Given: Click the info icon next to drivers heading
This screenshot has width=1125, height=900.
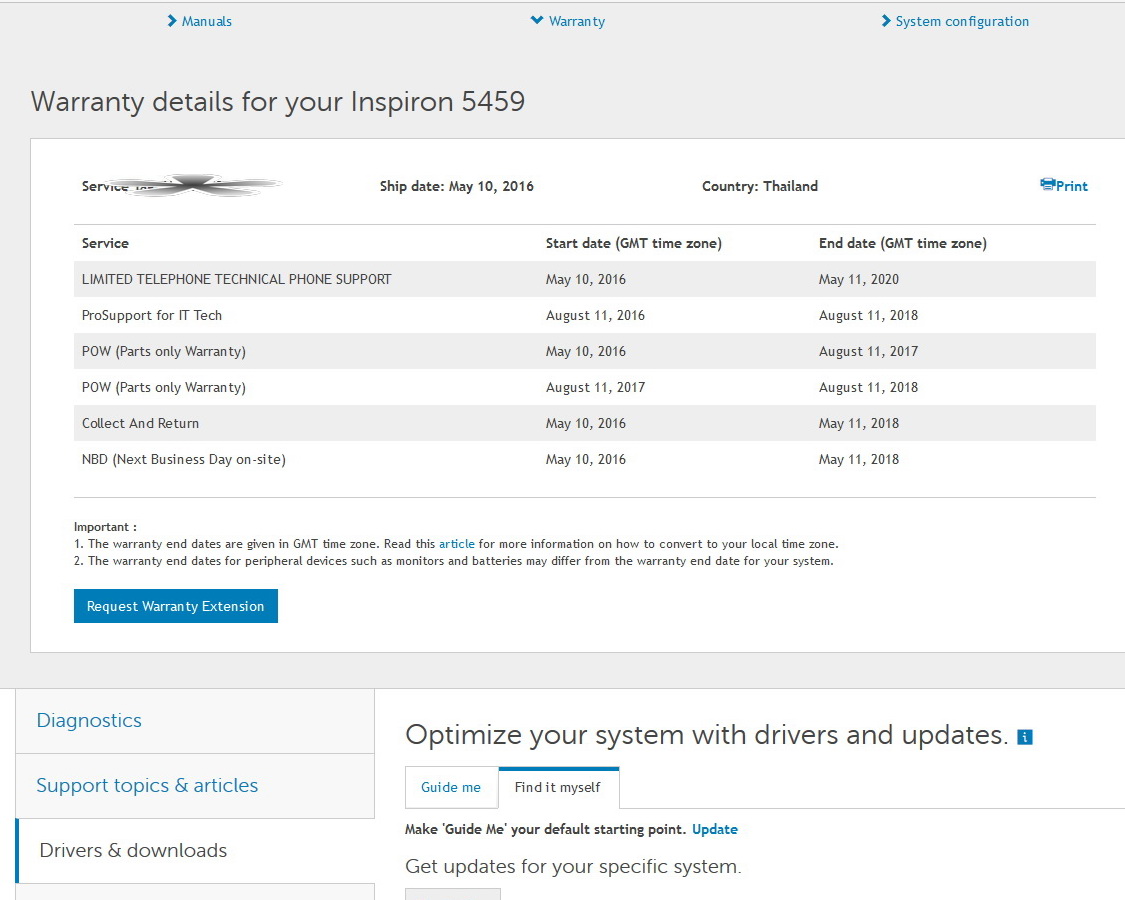Looking at the screenshot, I should (1024, 737).
